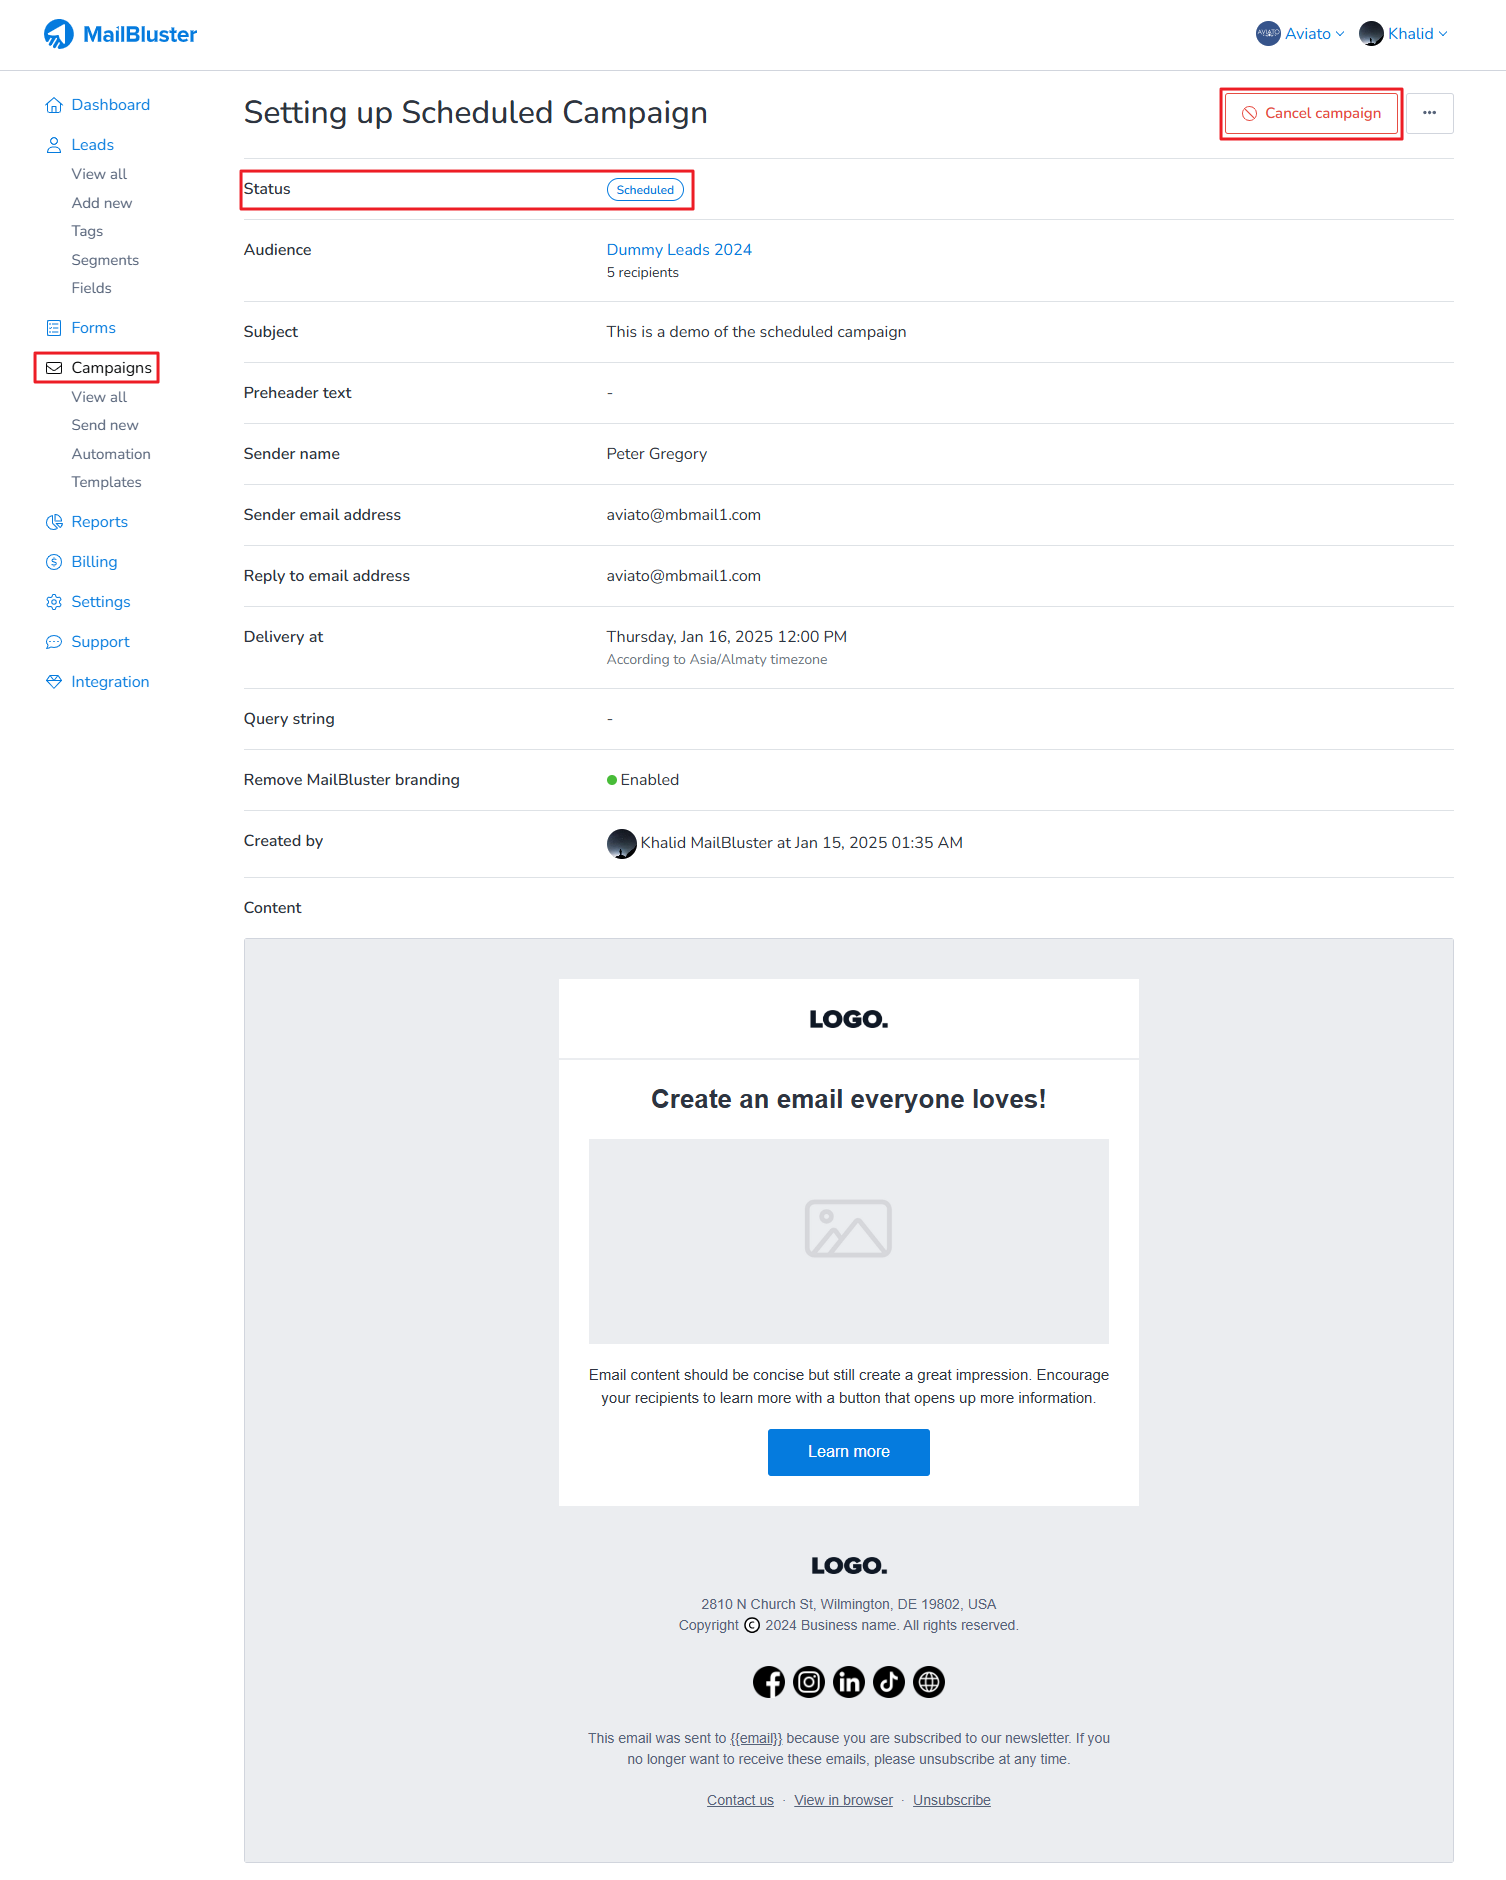The width and height of the screenshot is (1506, 1880).
Task: Expand the Khalid account dropdown
Action: coord(1404,34)
